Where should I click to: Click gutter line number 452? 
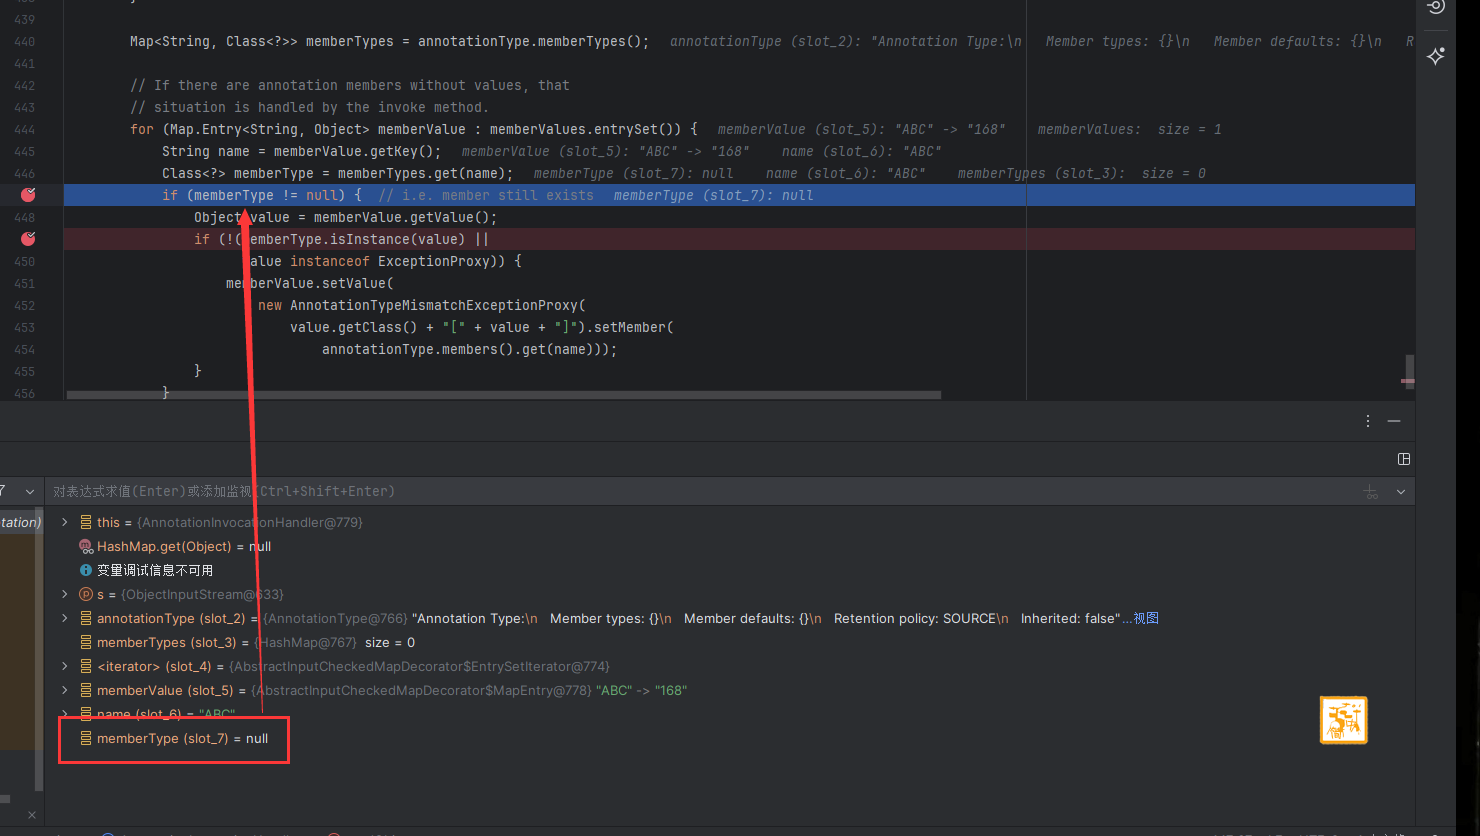(x=24, y=305)
